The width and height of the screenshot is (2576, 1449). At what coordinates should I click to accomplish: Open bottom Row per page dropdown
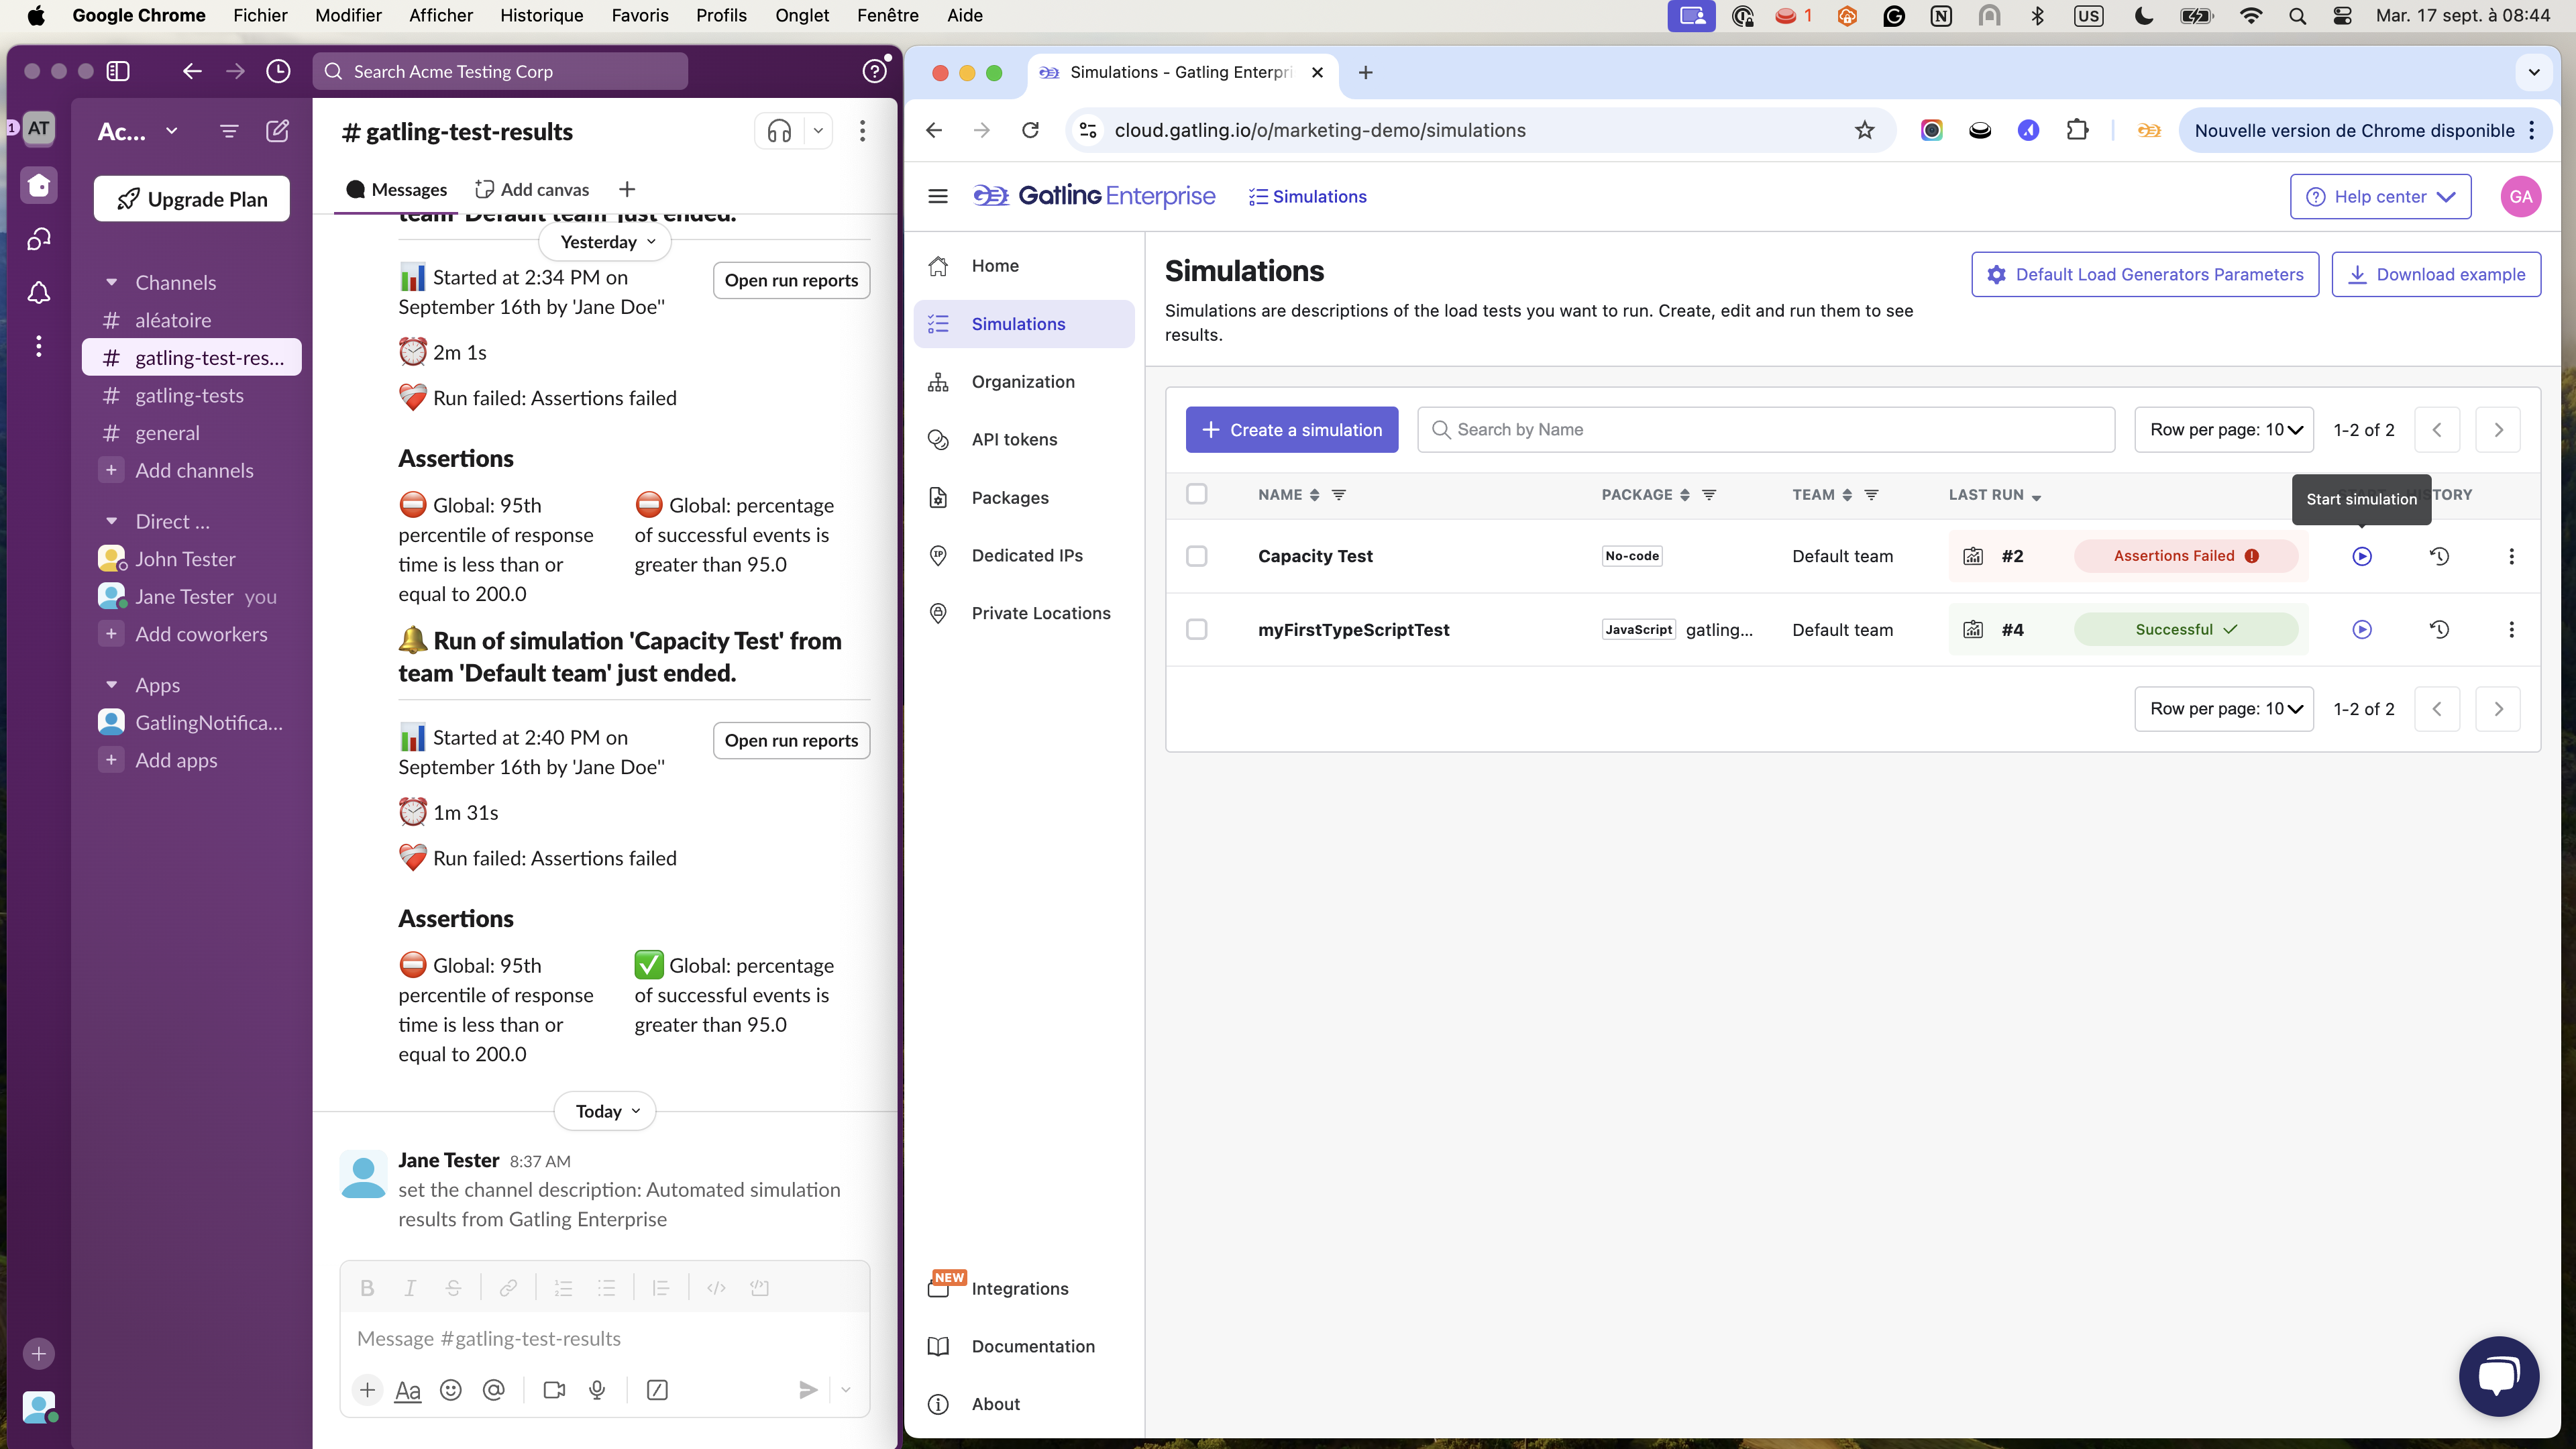[2224, 709]
